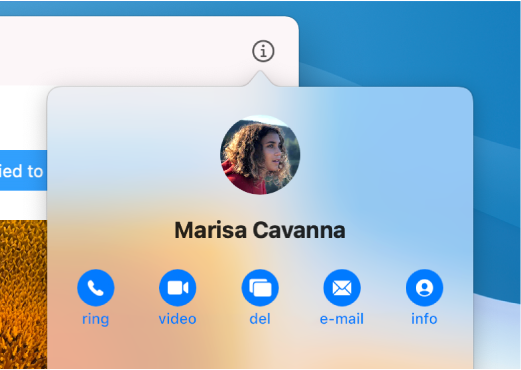Send an email using the envelope icon
This screenshot has height=370, width=521.
342,288
